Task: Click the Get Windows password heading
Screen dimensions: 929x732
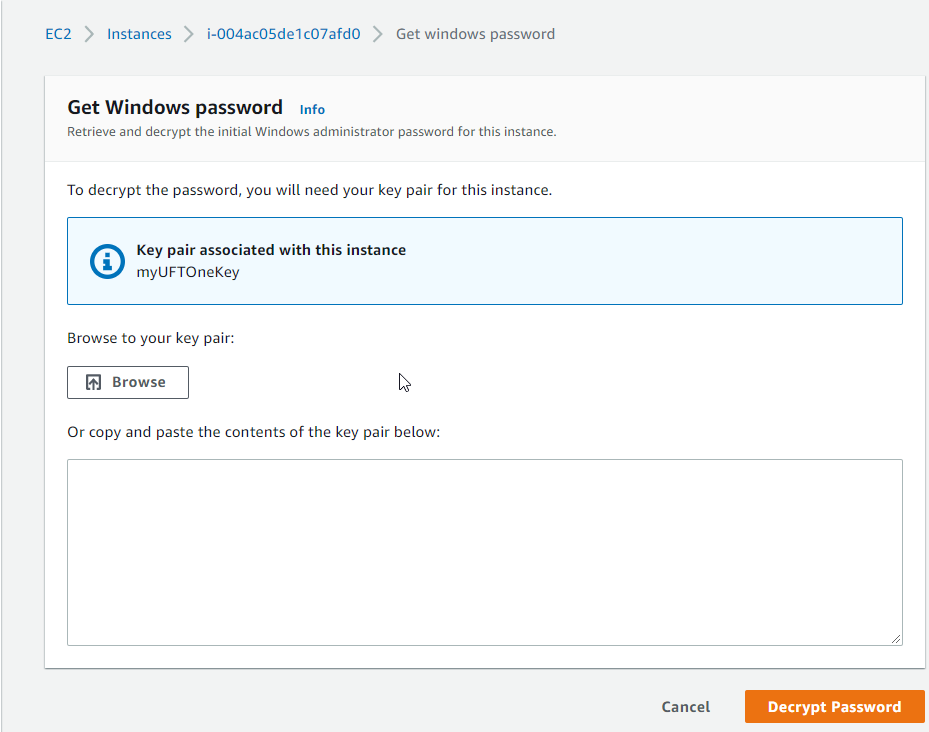Action: (175, 107)
